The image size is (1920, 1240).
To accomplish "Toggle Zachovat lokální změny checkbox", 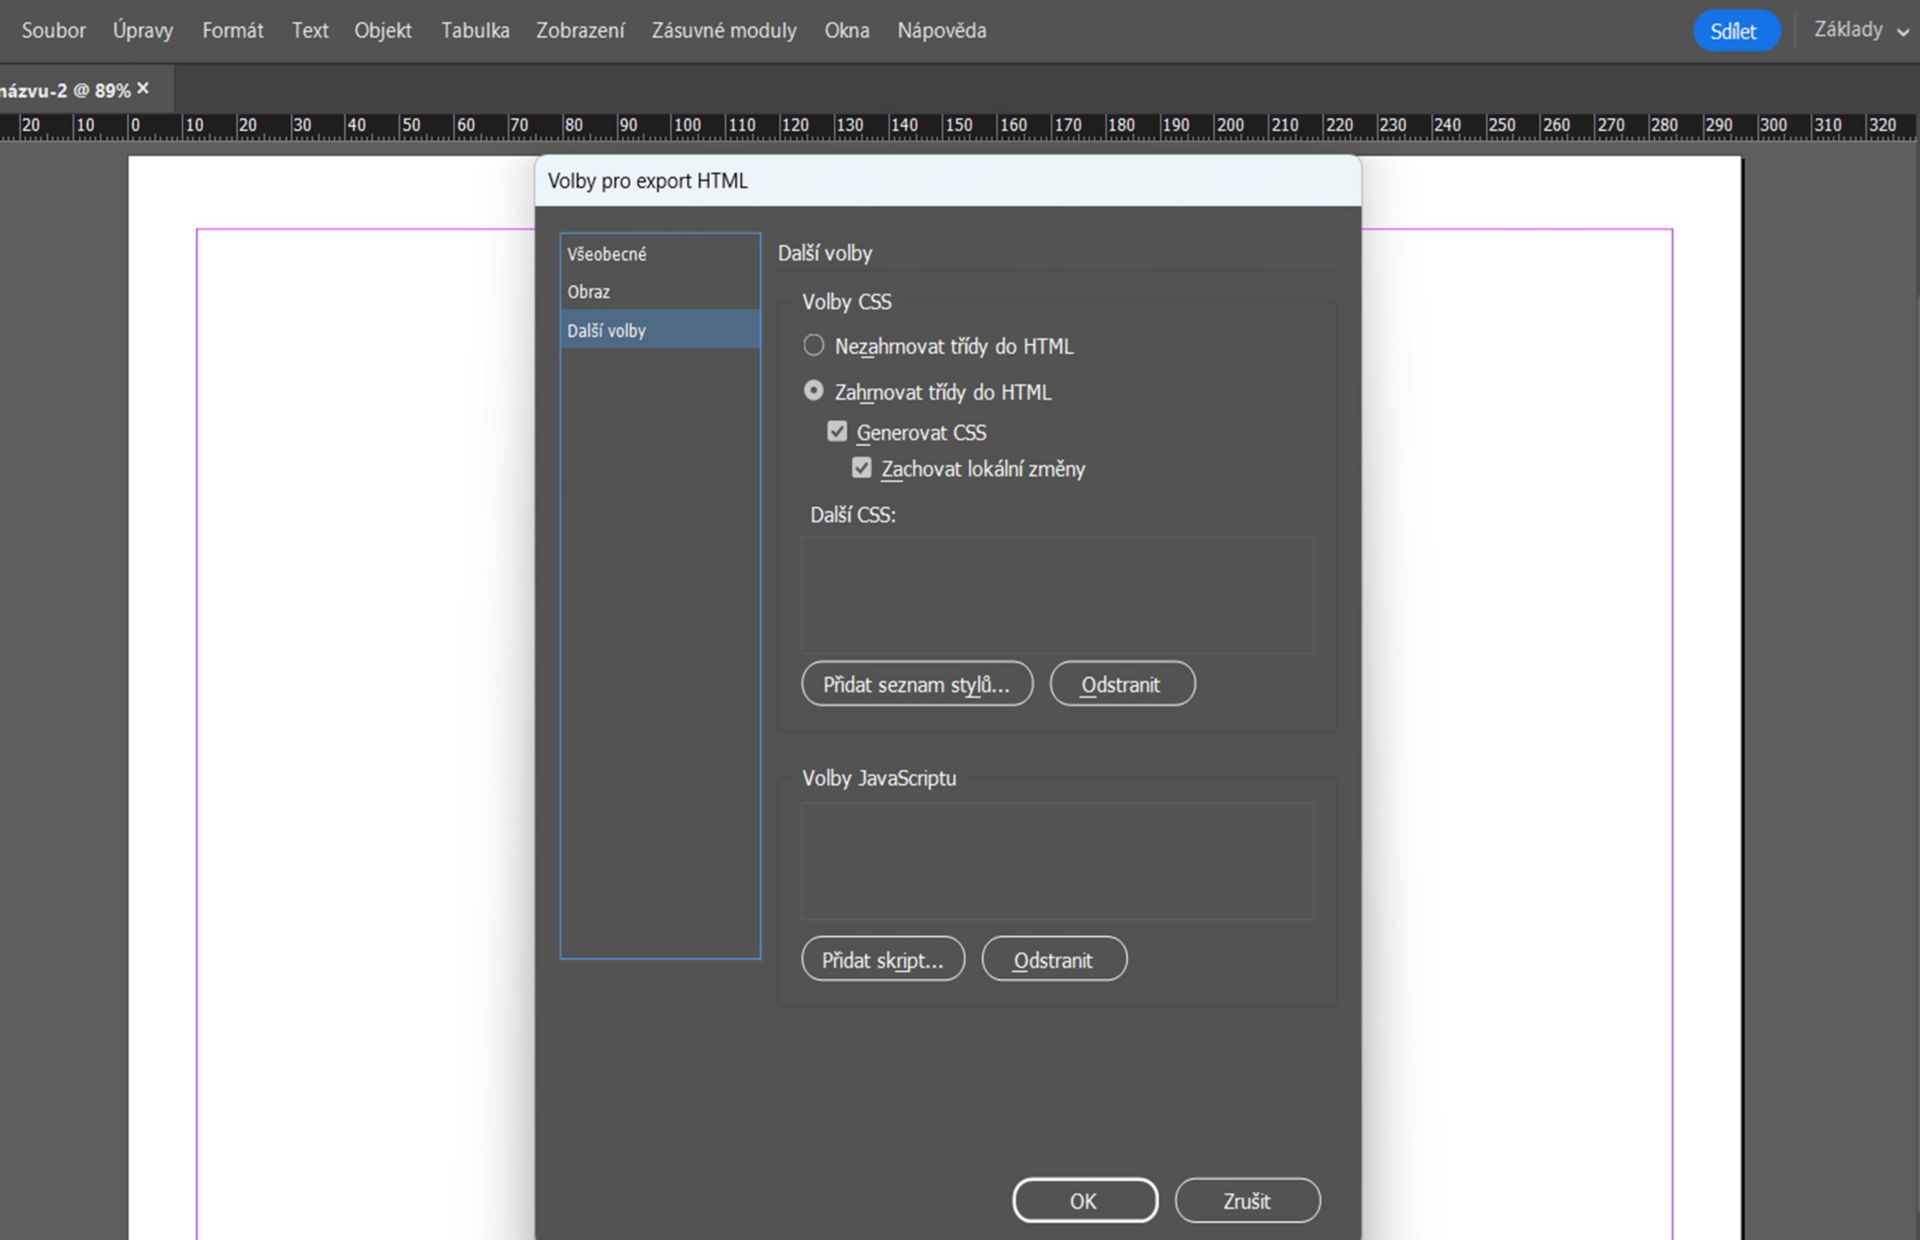I will coord(861,468).
